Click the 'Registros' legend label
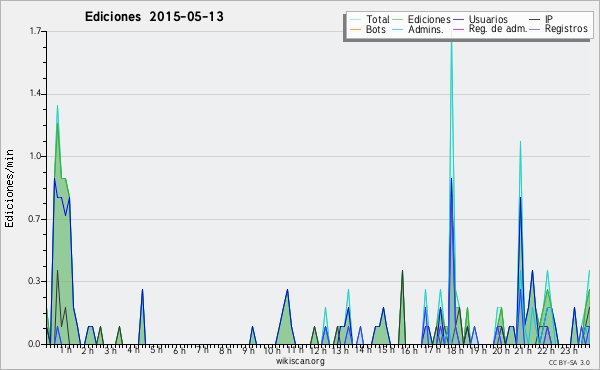 click(566, 29)
